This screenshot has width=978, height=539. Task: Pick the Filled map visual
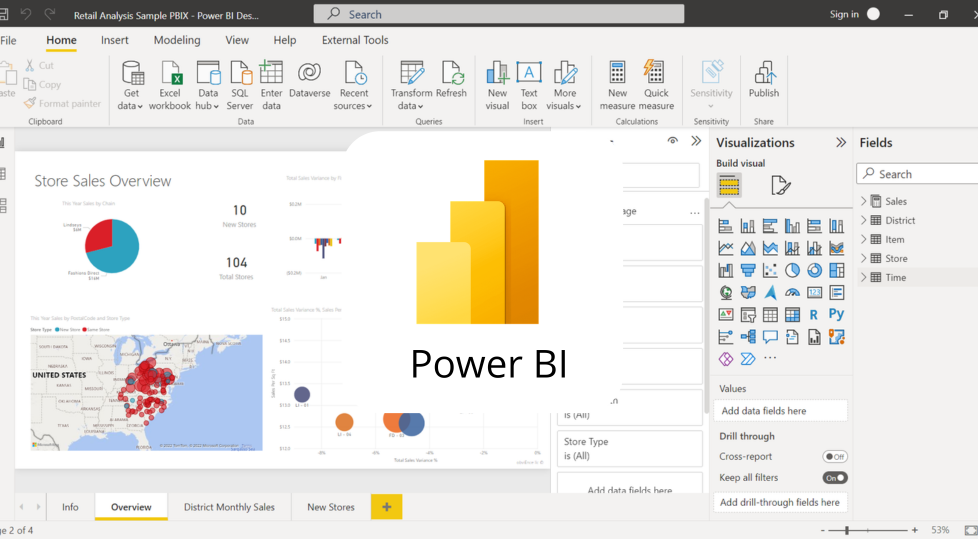748,293
